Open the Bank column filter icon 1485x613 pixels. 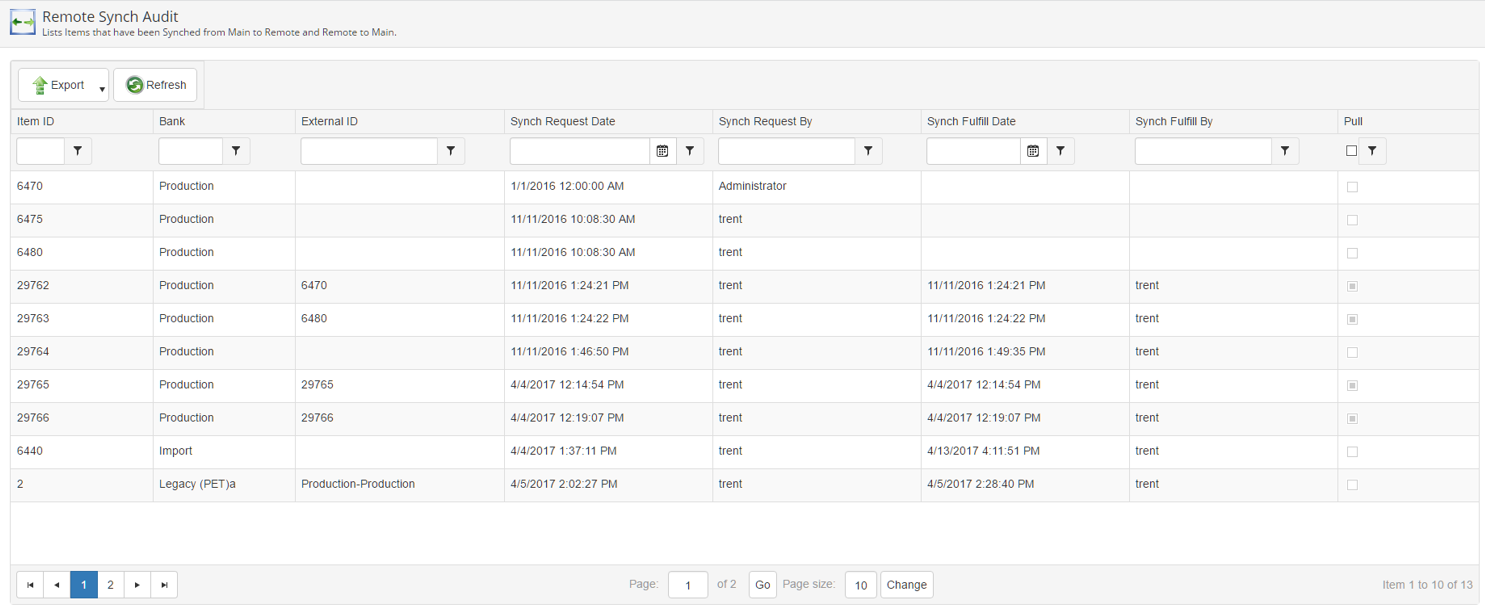pos(236,151)
